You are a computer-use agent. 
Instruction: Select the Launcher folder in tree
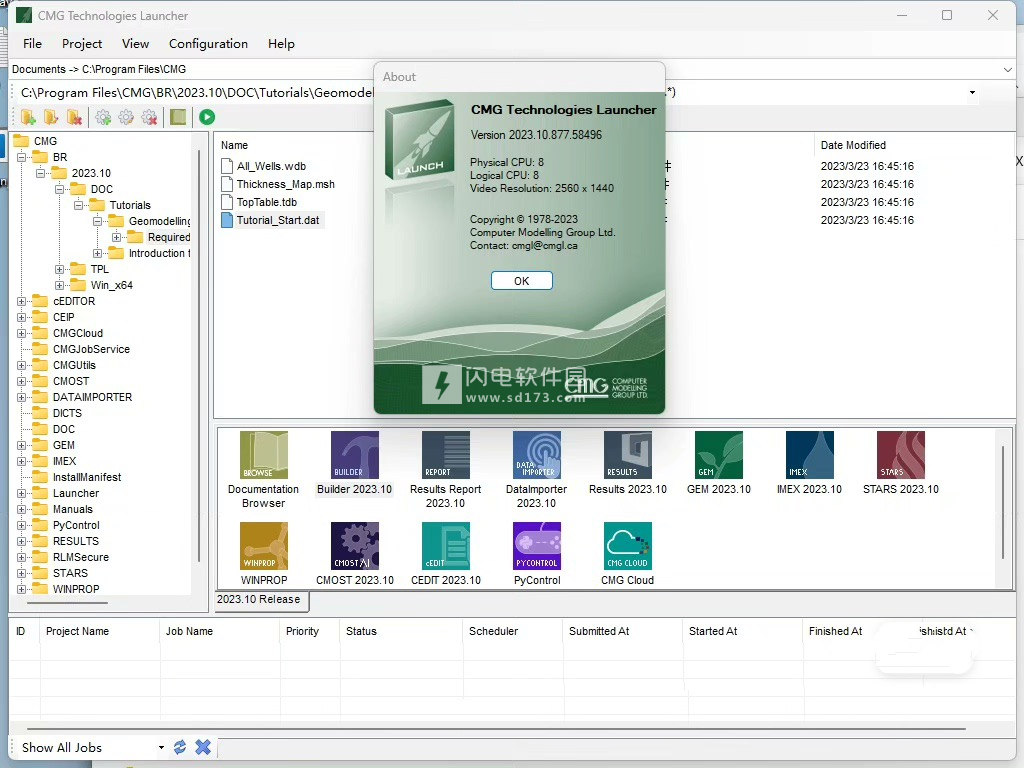pos(76,493)
